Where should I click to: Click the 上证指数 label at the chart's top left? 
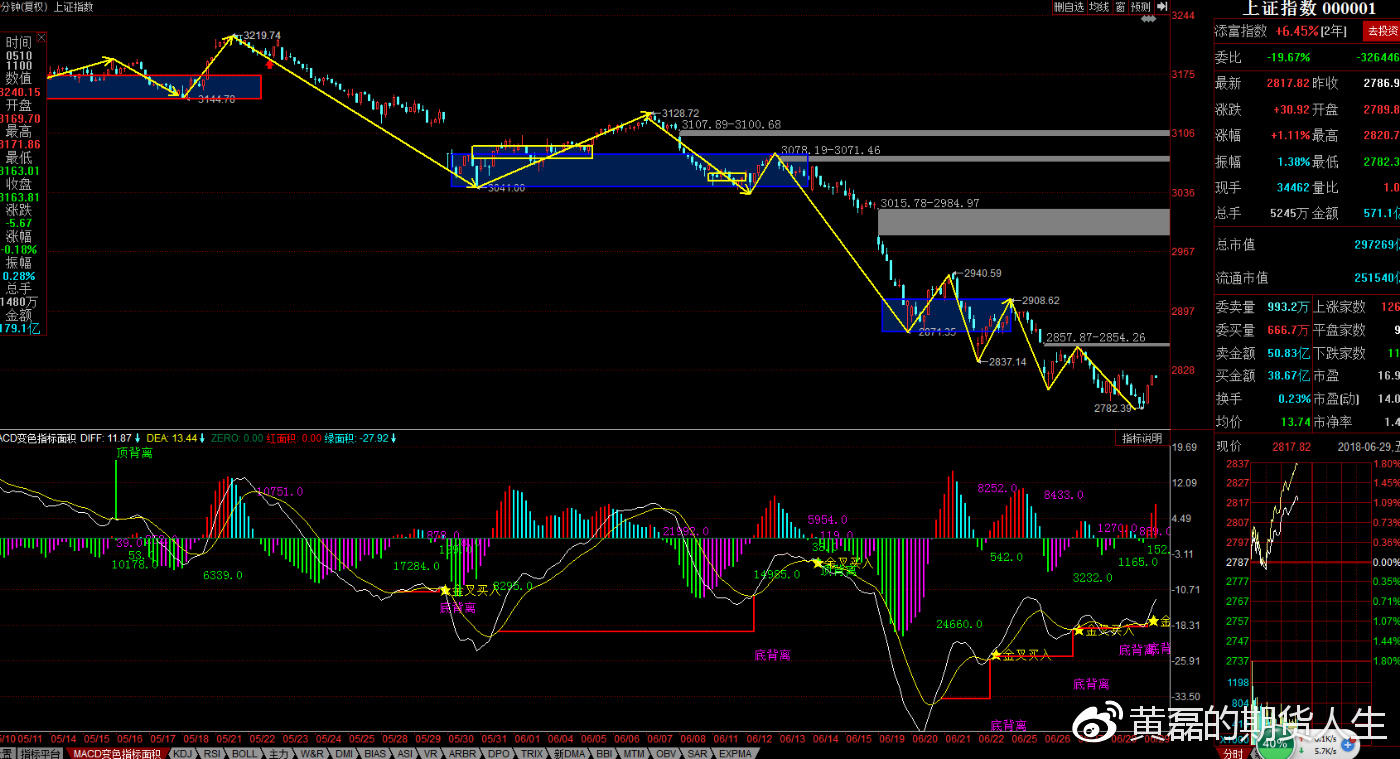click(x=73, y=6)
